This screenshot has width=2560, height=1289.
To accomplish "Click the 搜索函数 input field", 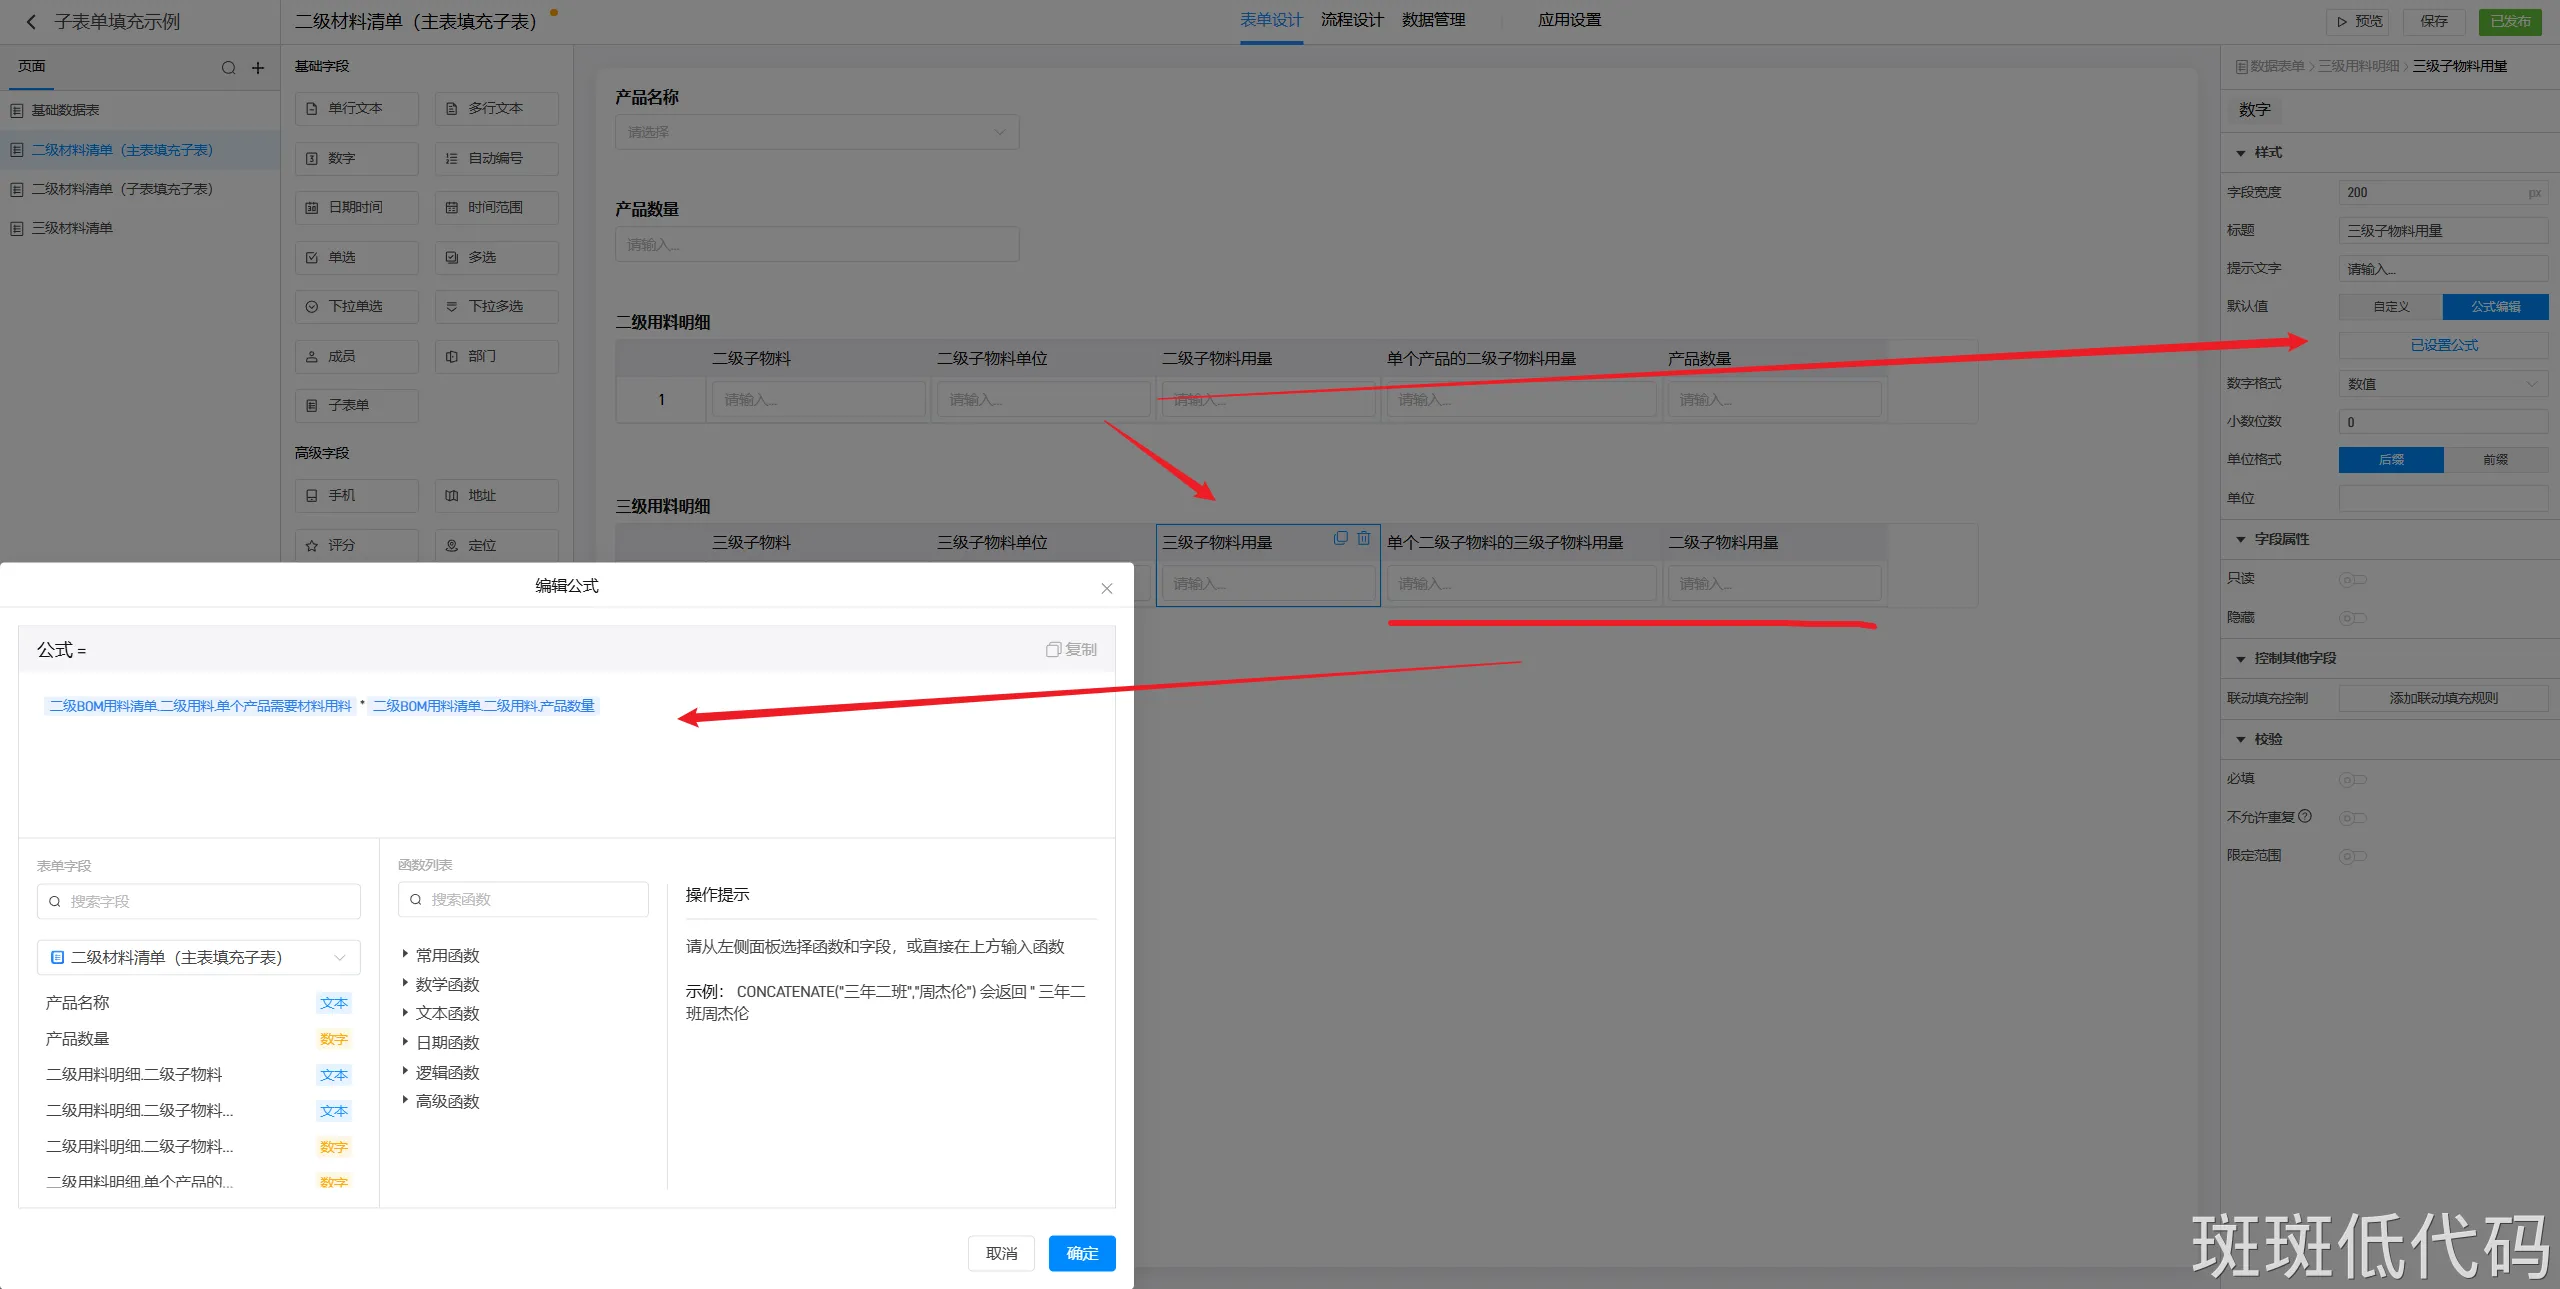I will 523,899.
